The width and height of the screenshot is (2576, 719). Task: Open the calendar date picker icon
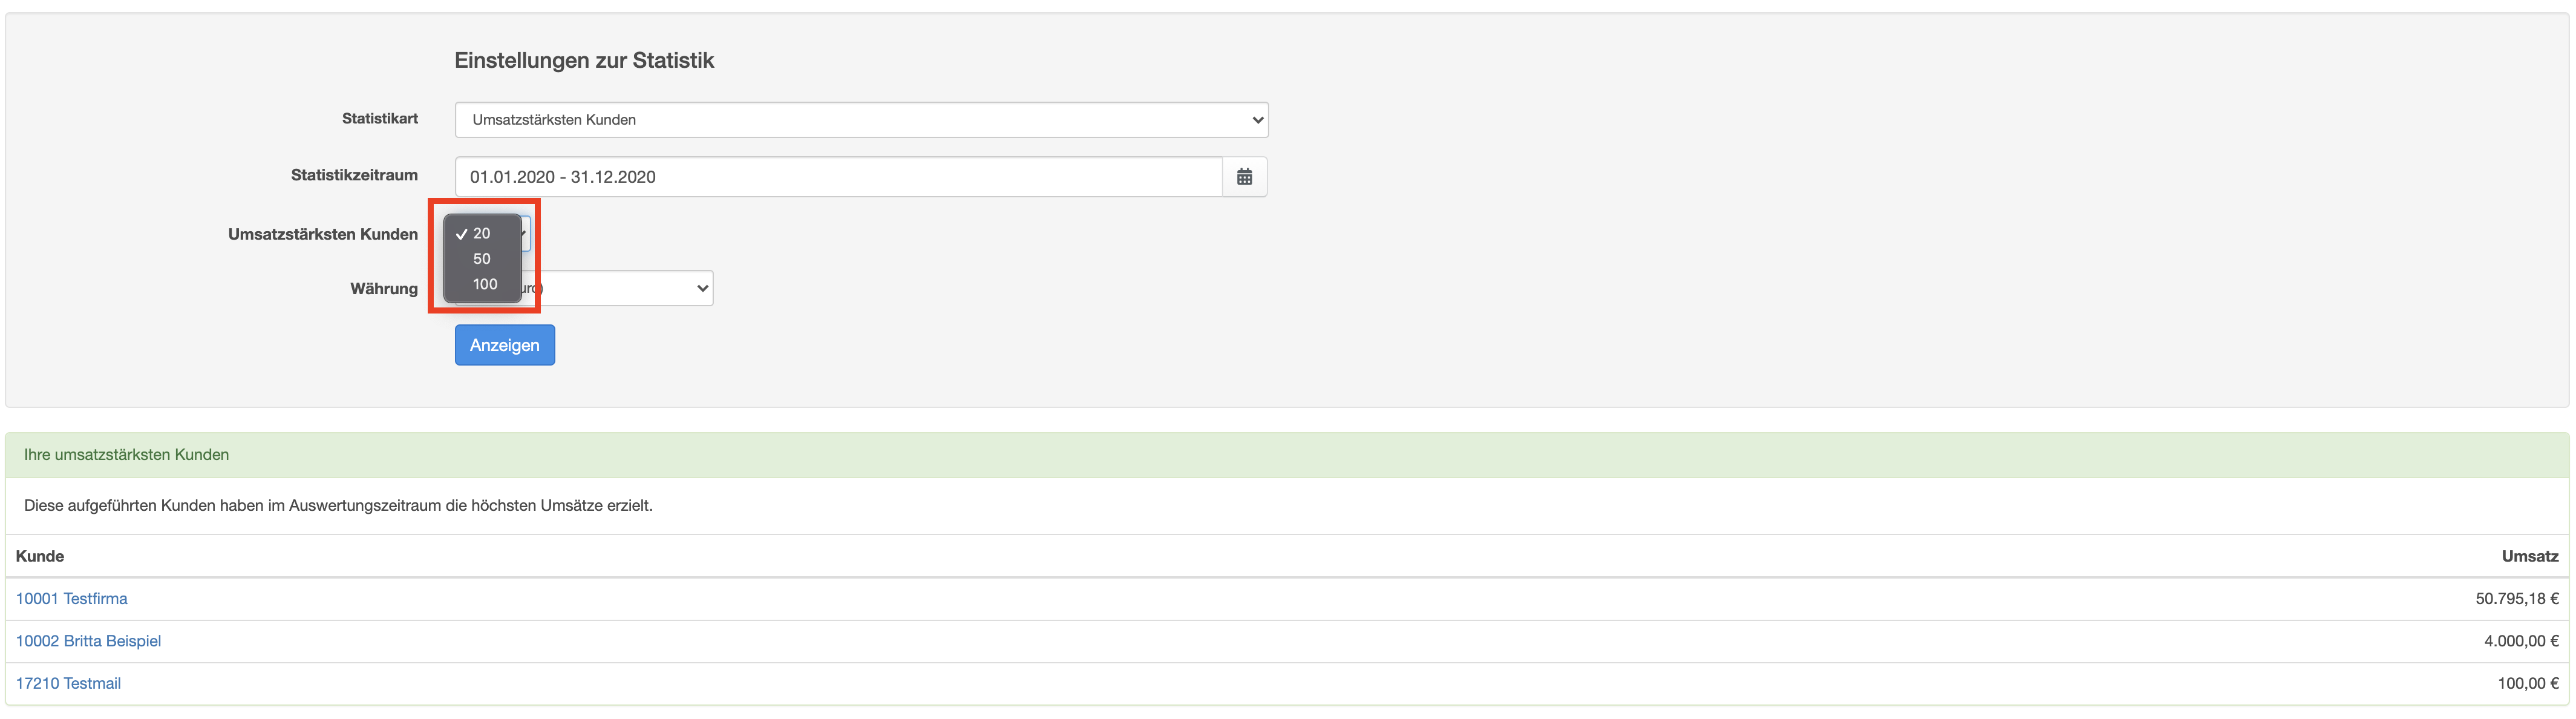(x=1244, y=177)
